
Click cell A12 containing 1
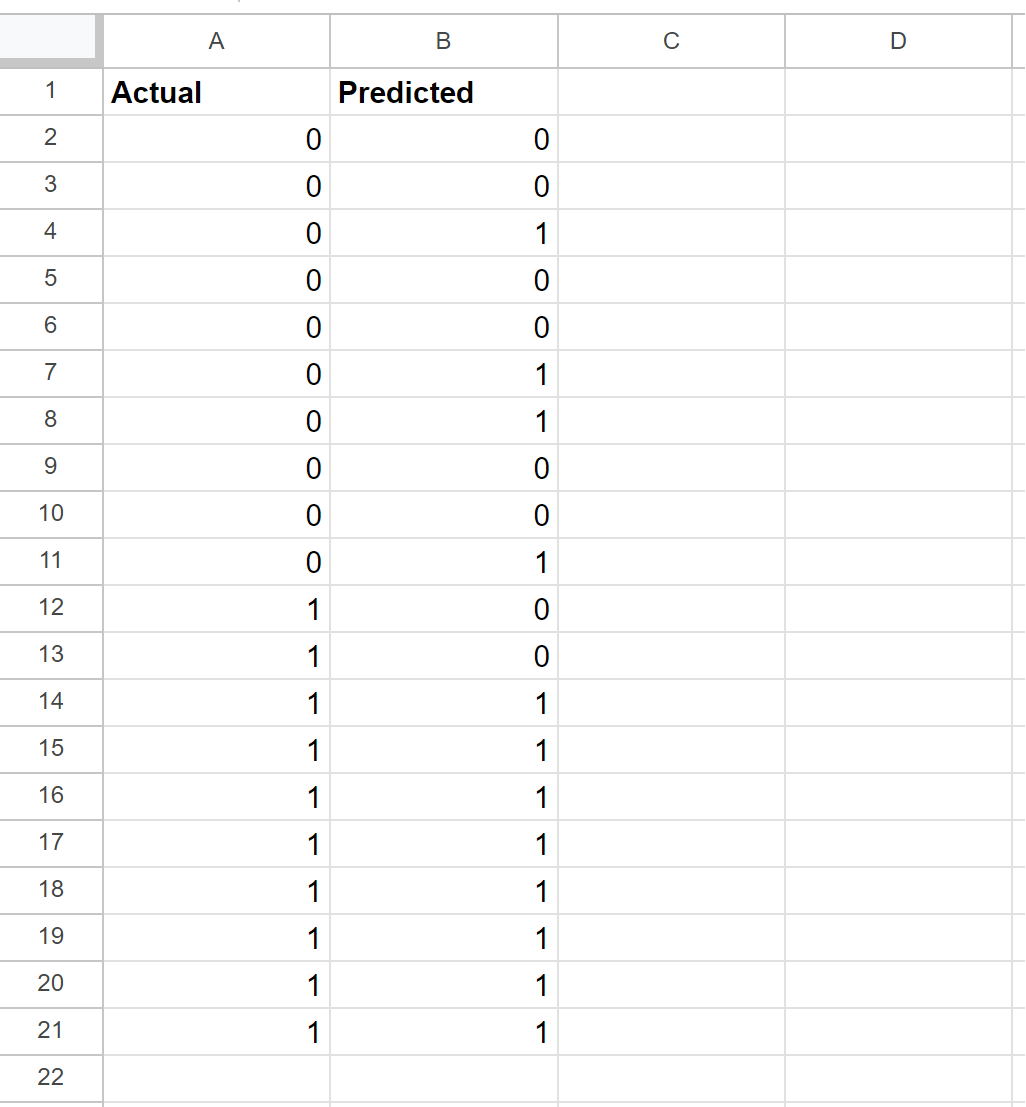coord(216,609)
